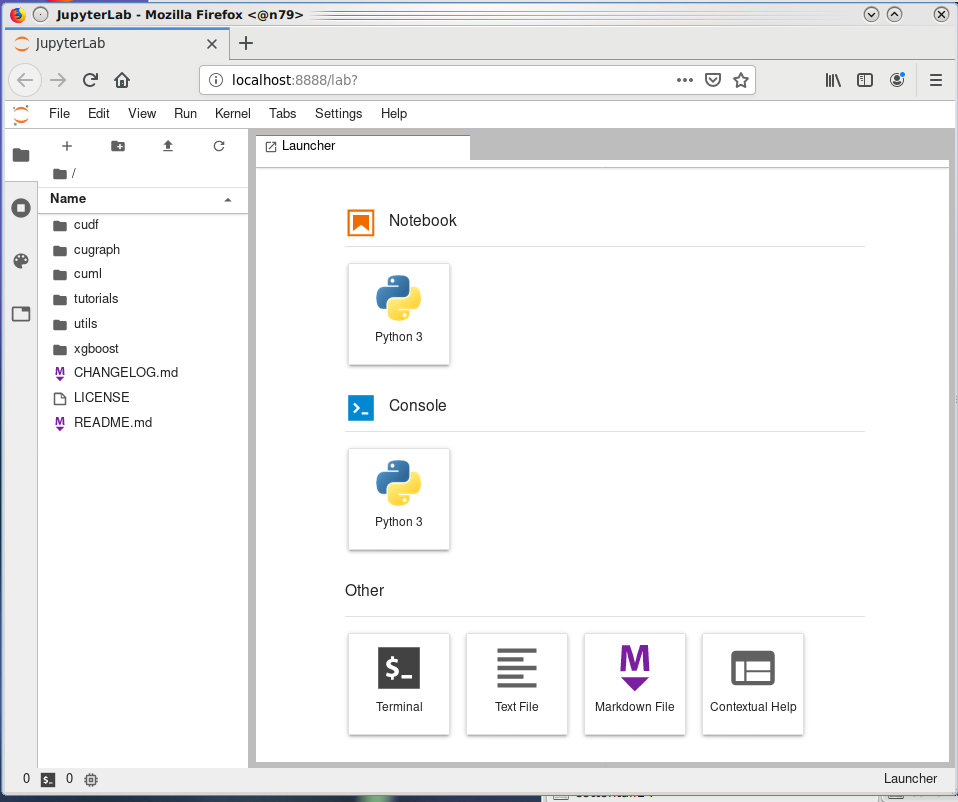Click the JupyterLab logo in menu bar
The image size is (958, 802).
(x=21, y=114)
